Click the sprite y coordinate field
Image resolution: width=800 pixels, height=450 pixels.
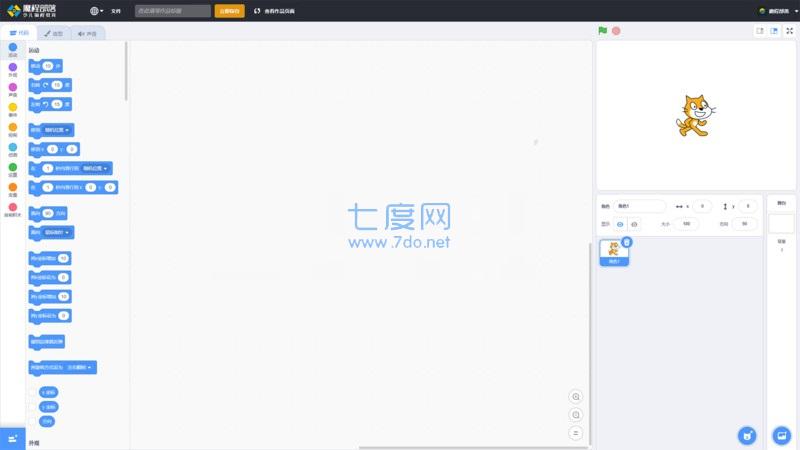click(747, 206)
